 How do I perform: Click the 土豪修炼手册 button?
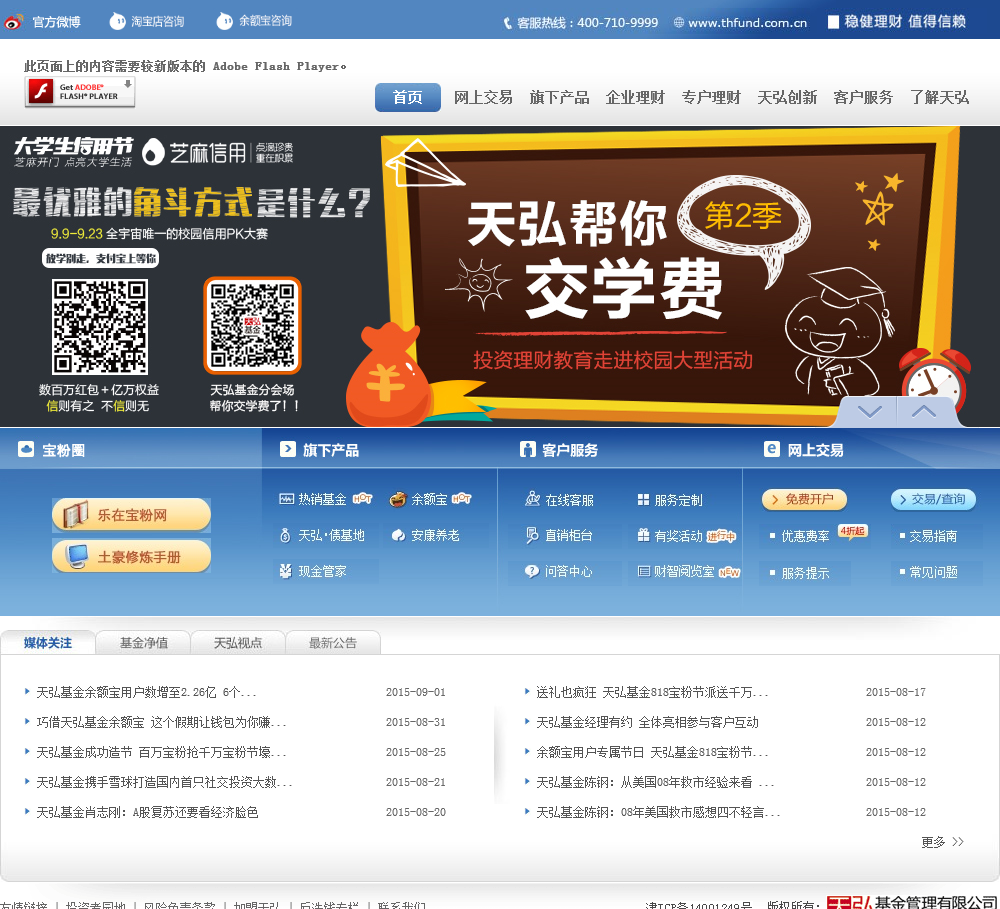tap(131, 556)
